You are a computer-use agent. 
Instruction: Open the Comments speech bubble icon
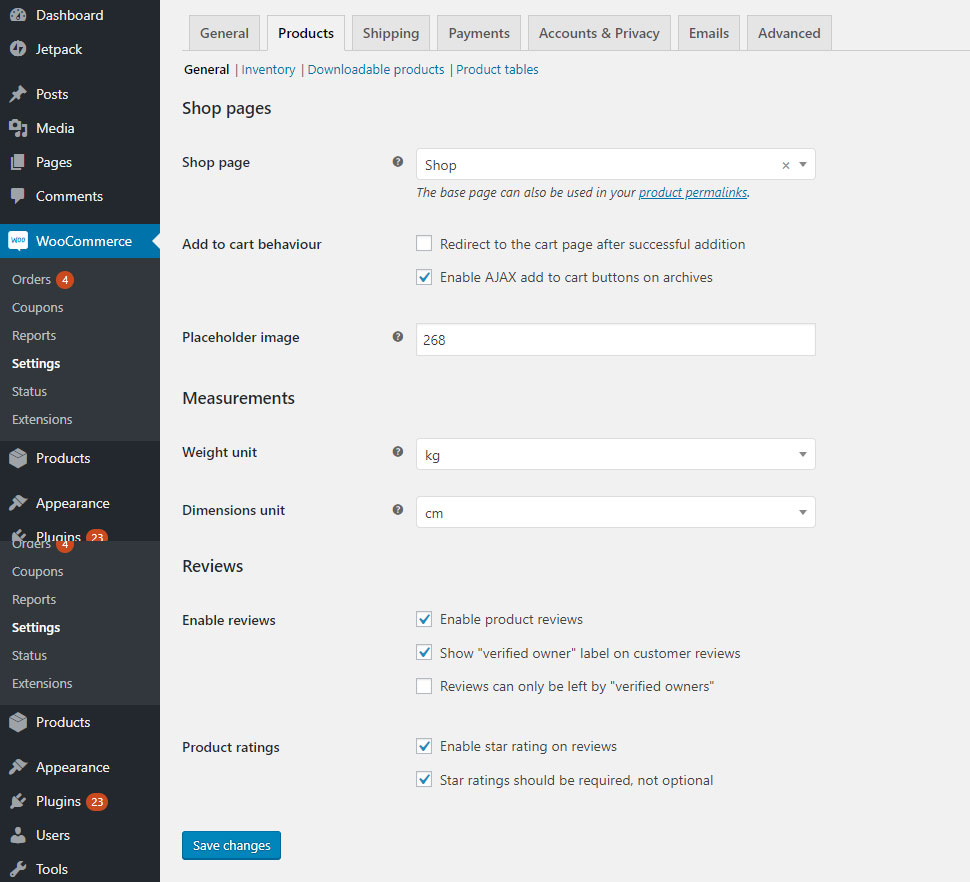tap(18, 196)
